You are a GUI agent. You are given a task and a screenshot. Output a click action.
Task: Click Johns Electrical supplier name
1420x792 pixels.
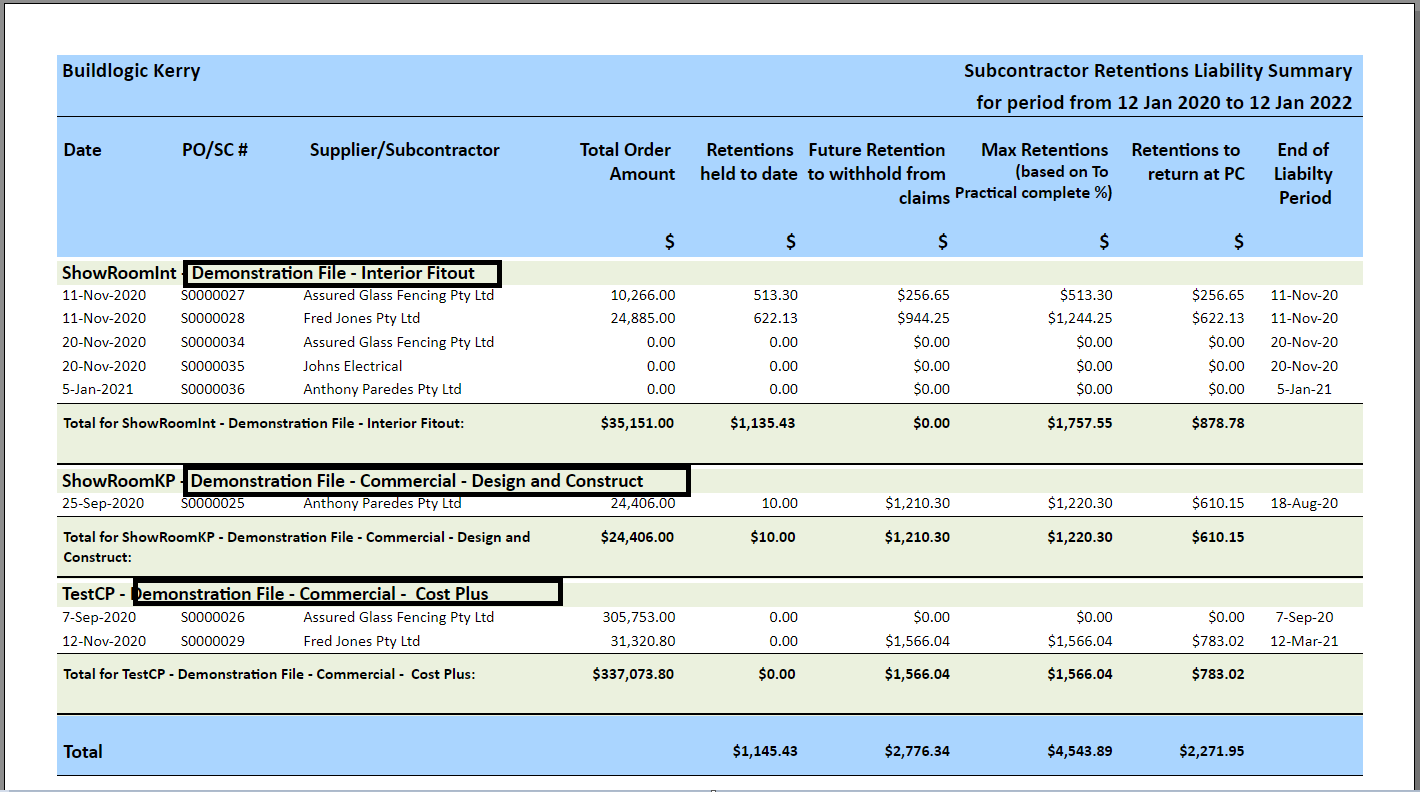[x=353, y=366]
